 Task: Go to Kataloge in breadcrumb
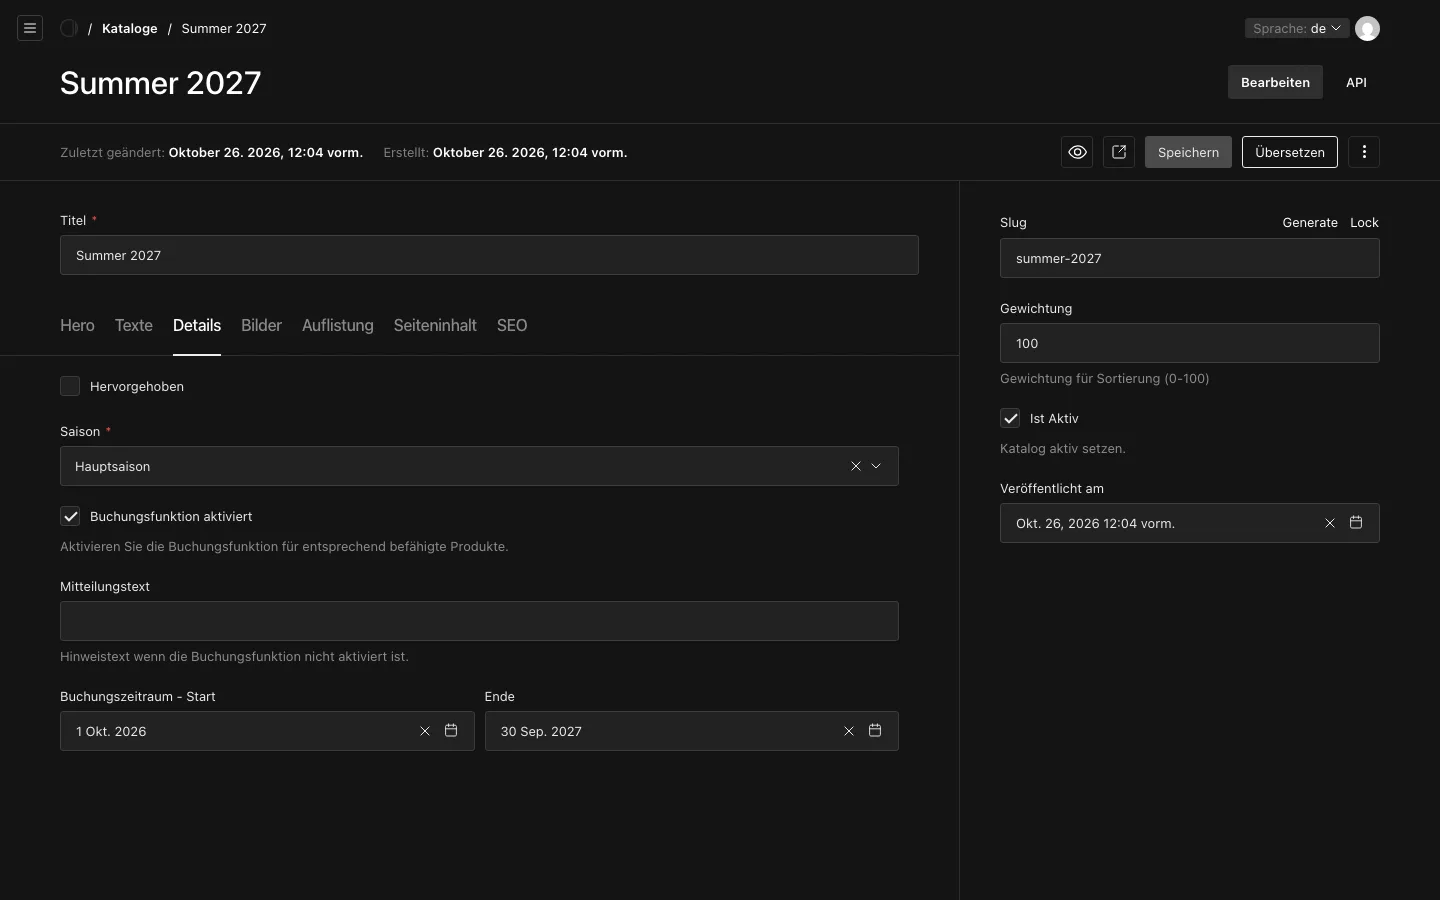(130, 28)
